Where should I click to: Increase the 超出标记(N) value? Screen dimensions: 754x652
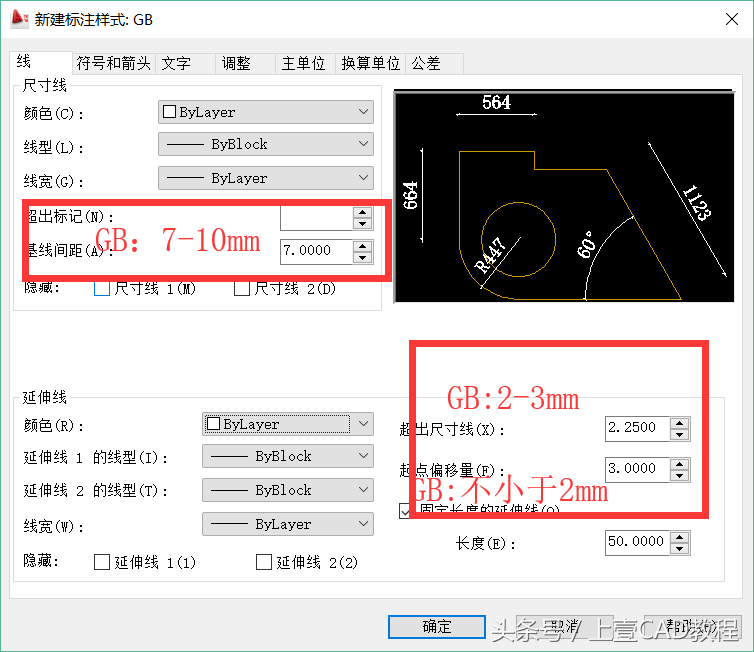363,212
